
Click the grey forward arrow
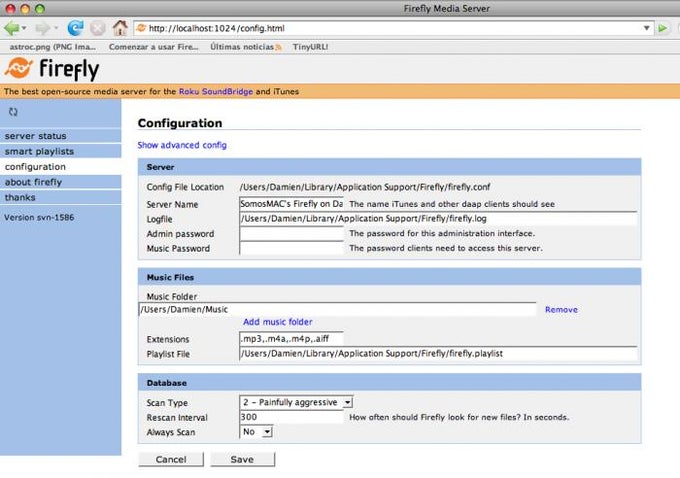pyautogui.click(x=42, y=28)
